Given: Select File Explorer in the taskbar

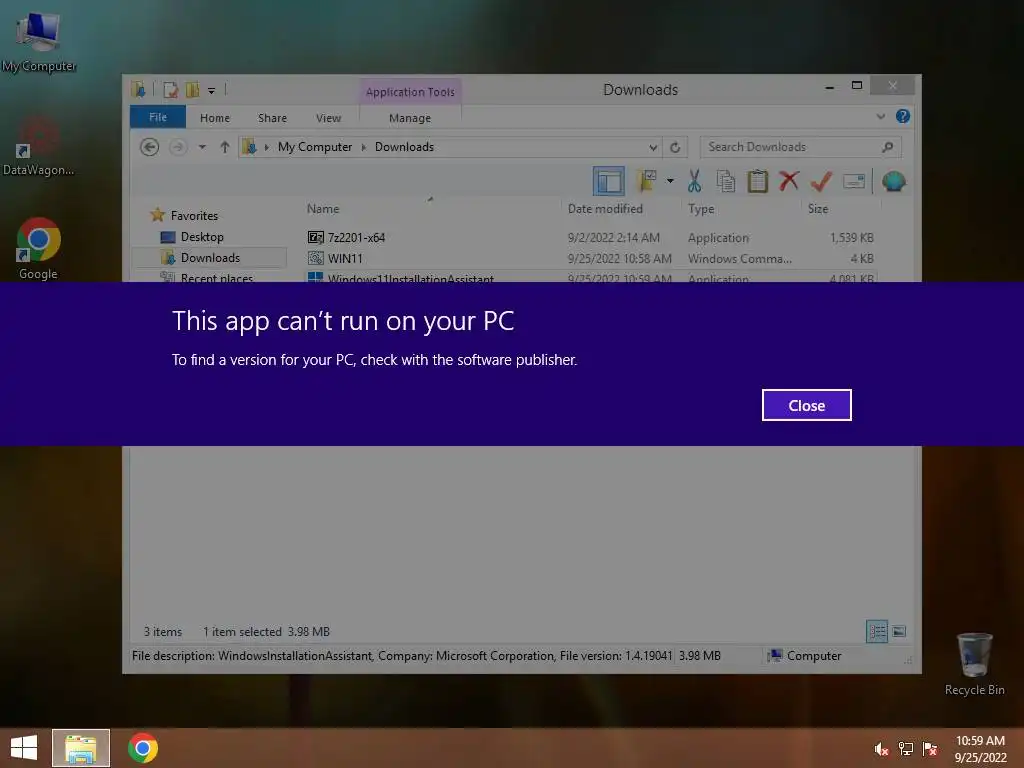Looking at the screenshot, I should click(81, 748).
